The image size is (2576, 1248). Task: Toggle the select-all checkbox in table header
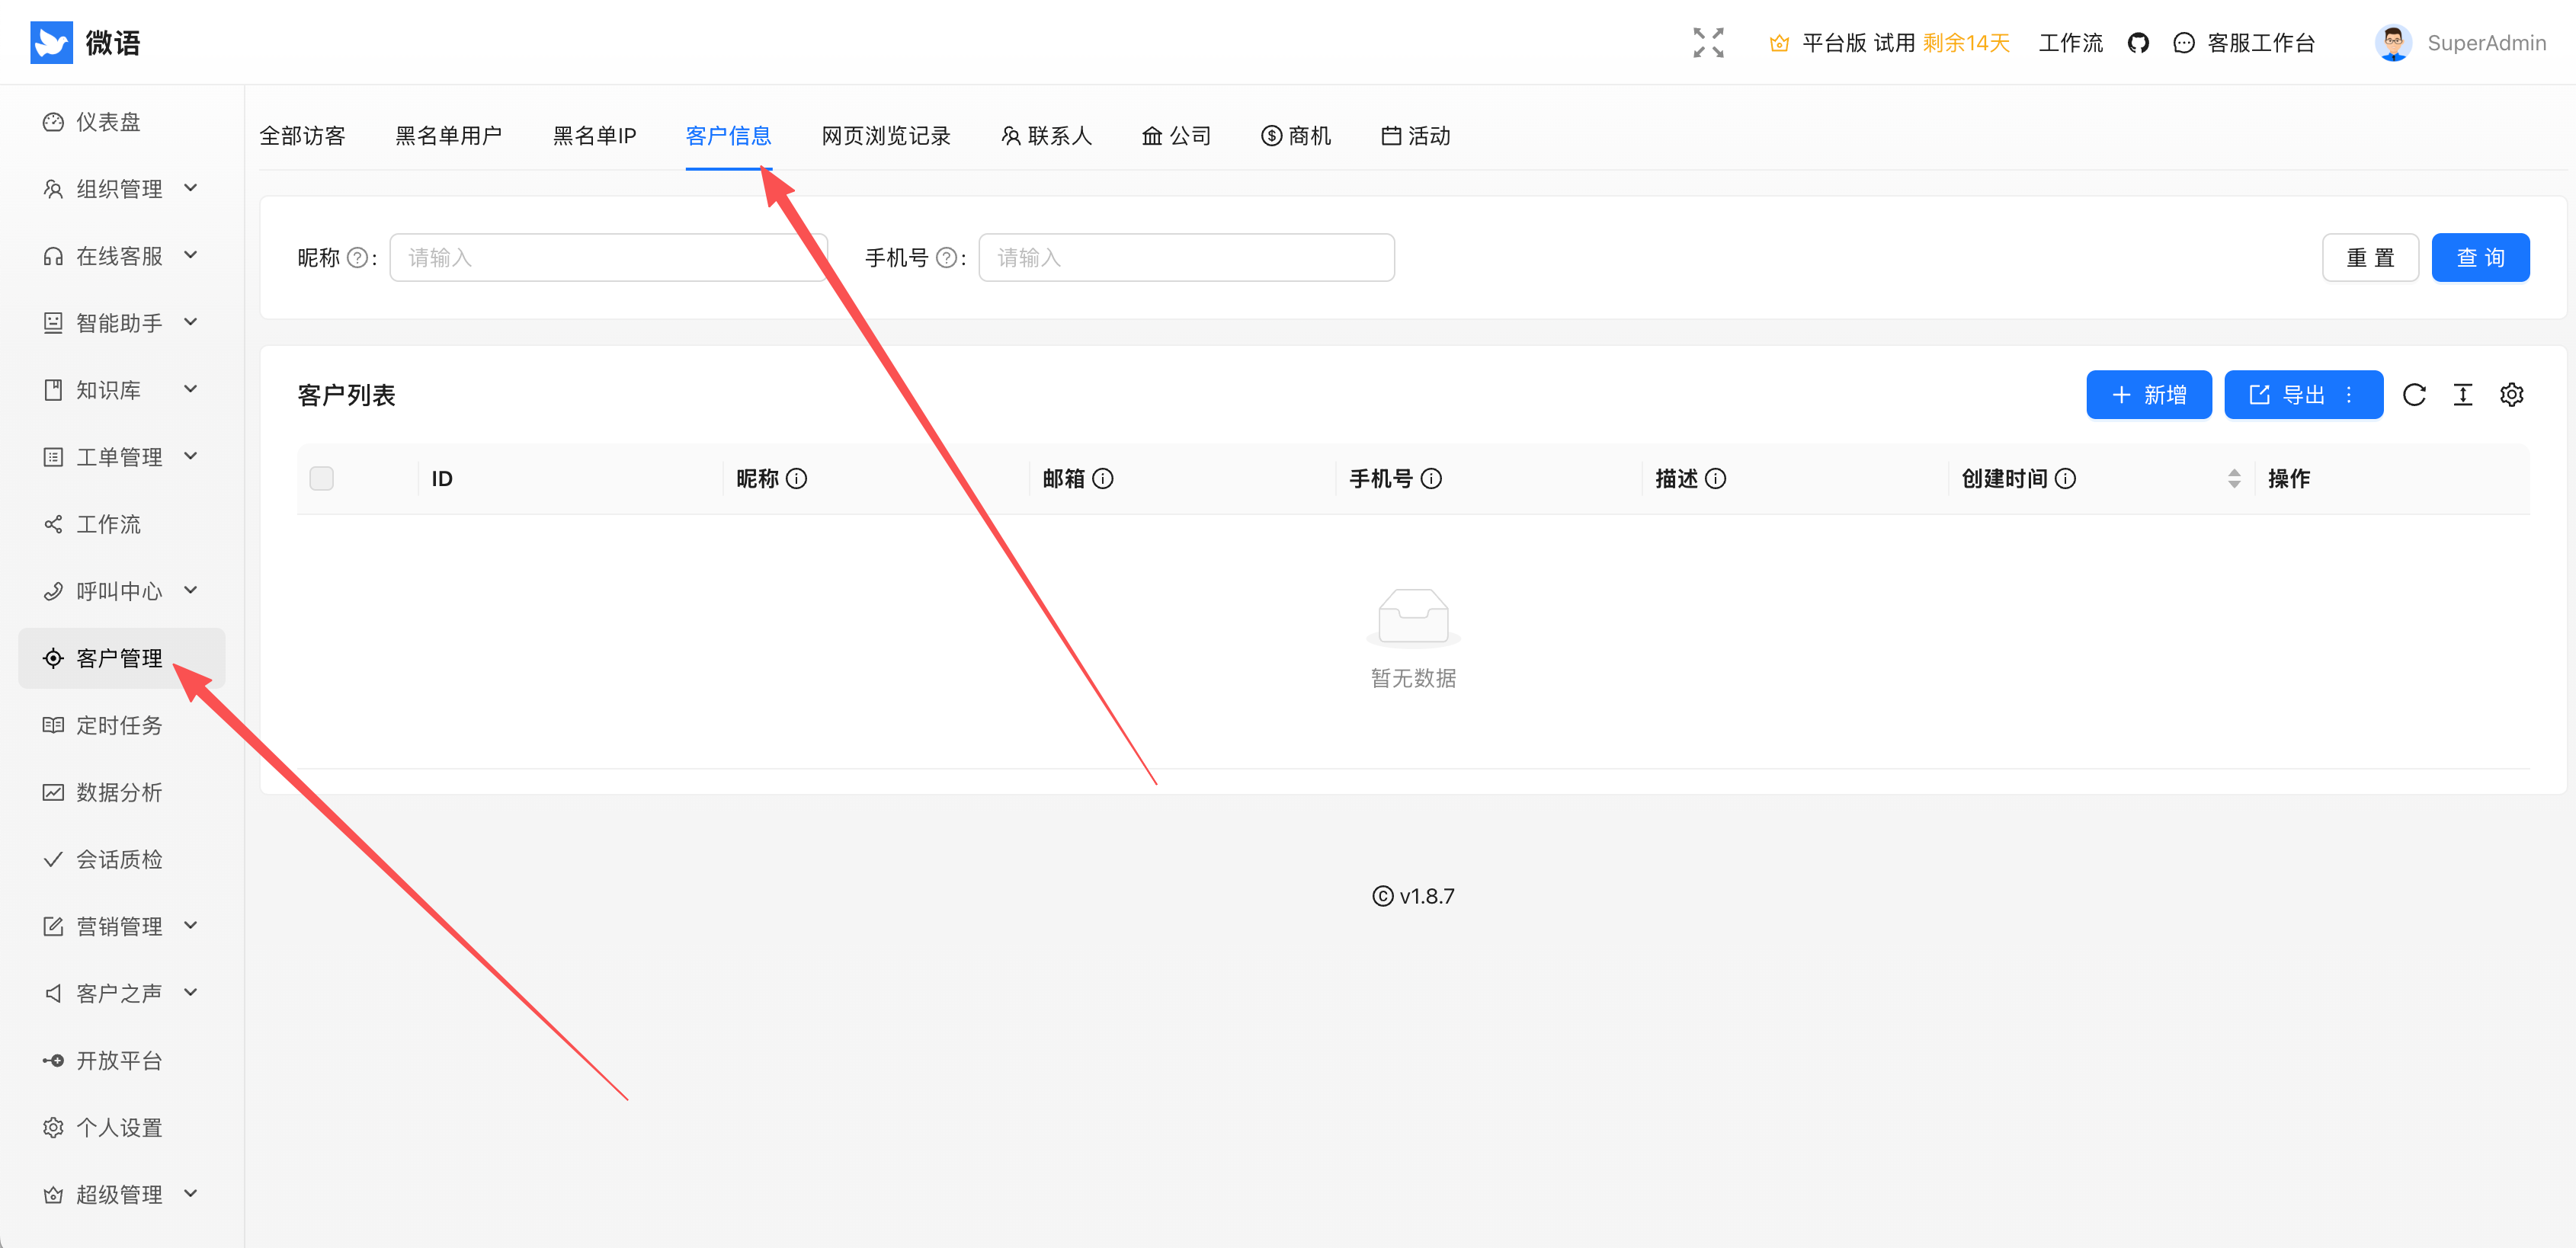(x=321, y=478)
